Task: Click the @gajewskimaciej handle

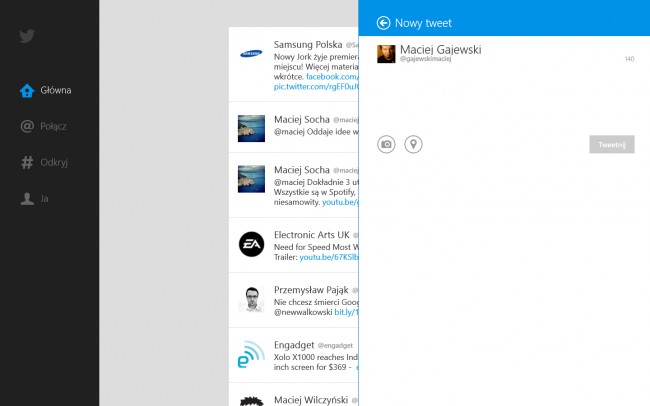Action: pyautogui.click(x=425, y=59)
